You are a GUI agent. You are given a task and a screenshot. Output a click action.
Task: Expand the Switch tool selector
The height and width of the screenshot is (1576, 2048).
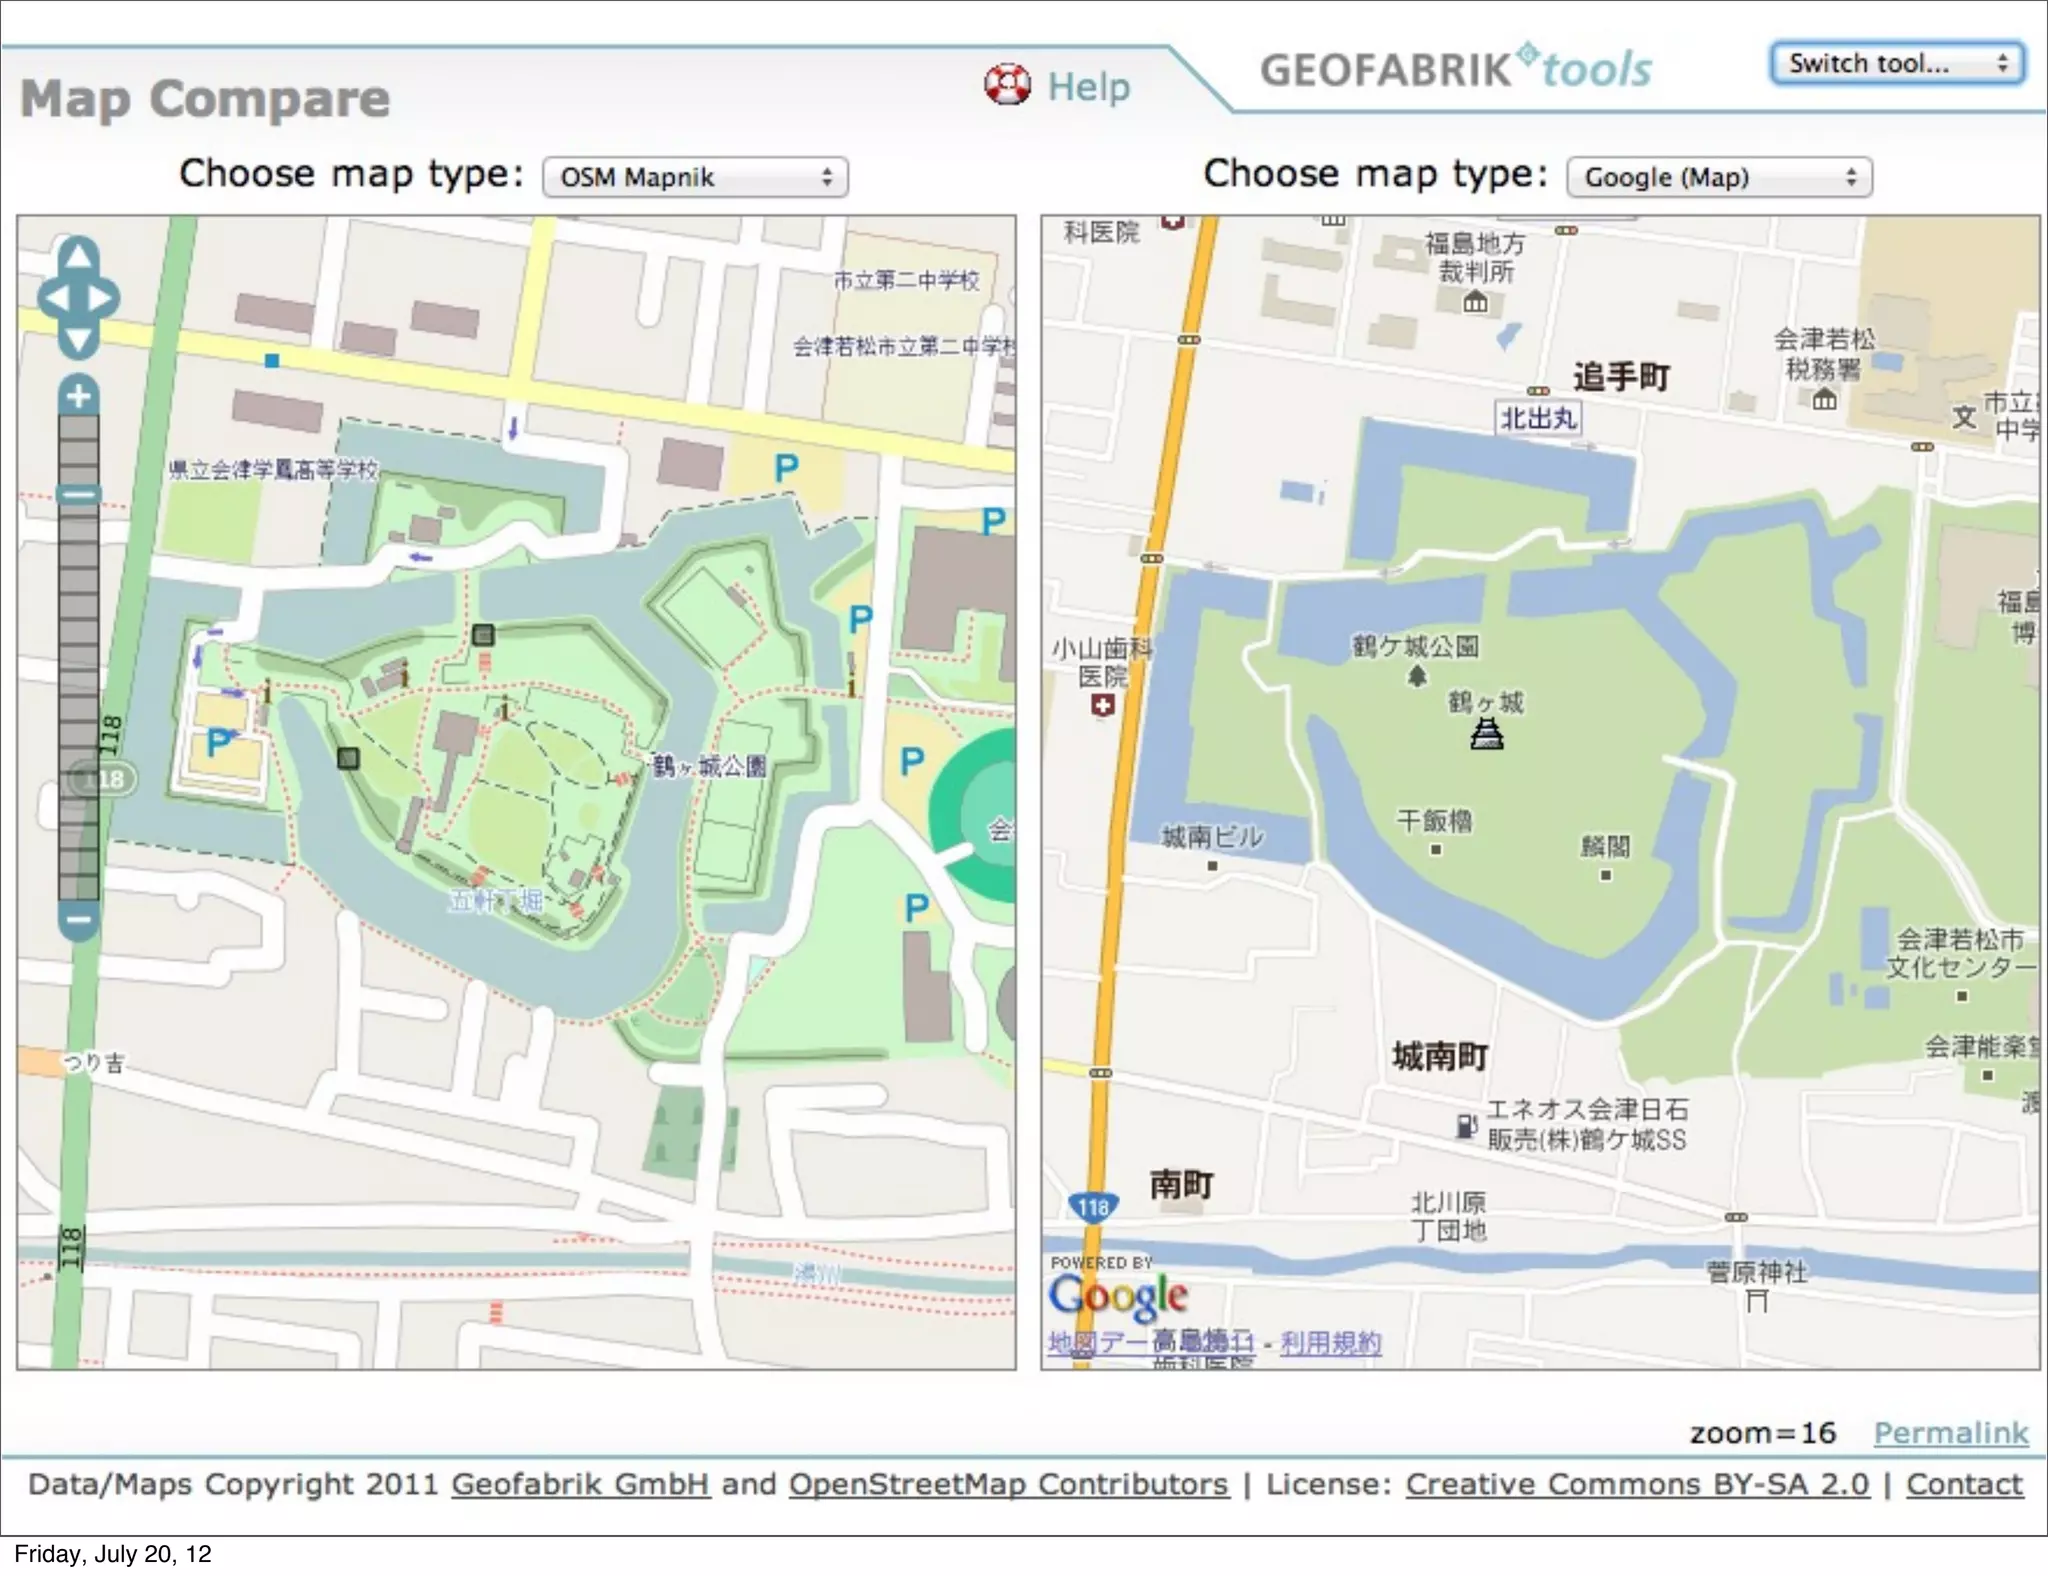tap(1897, 64)
